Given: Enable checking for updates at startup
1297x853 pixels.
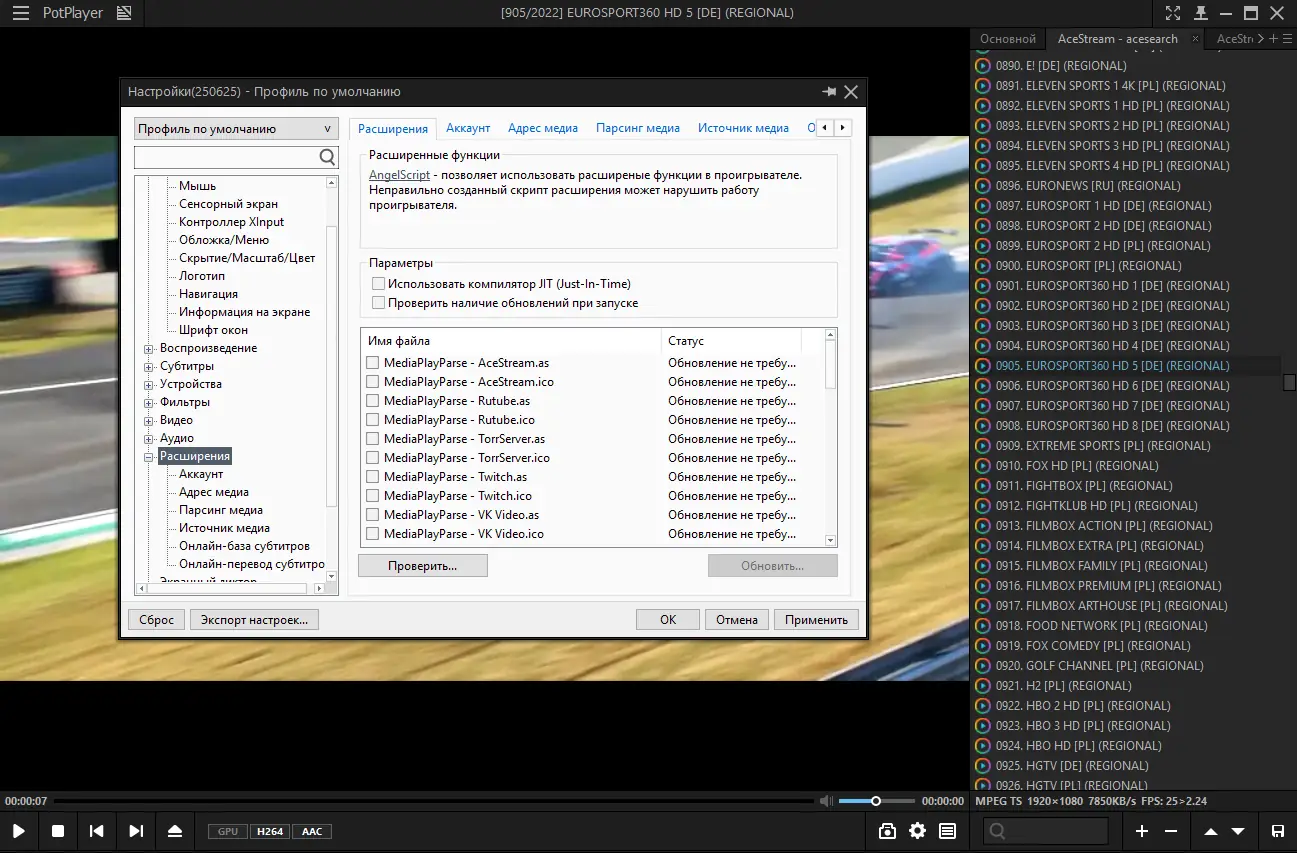Looking at the screenshot, I should tap(379, 300).
